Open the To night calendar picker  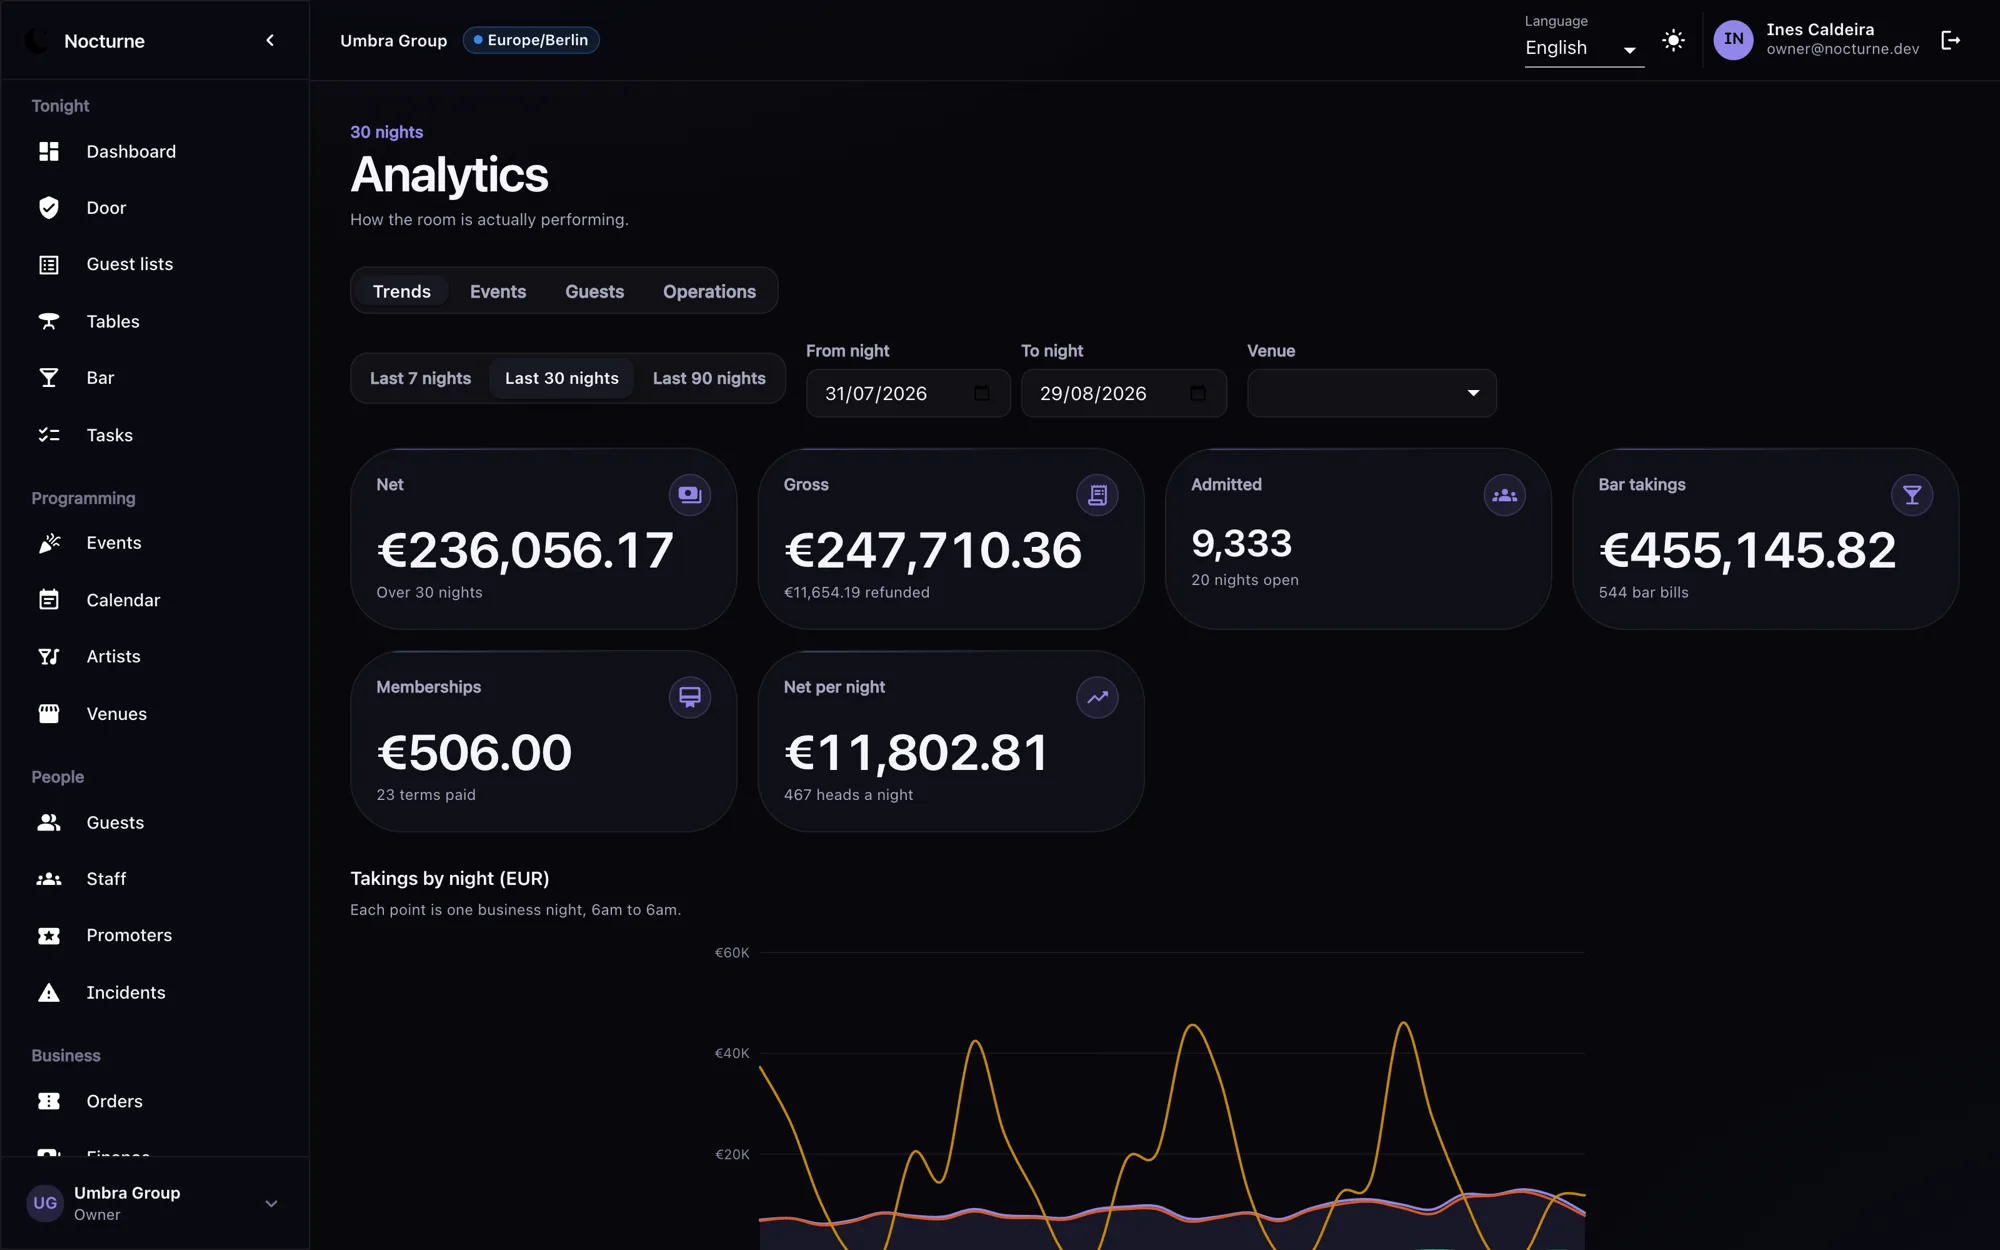1198,393
